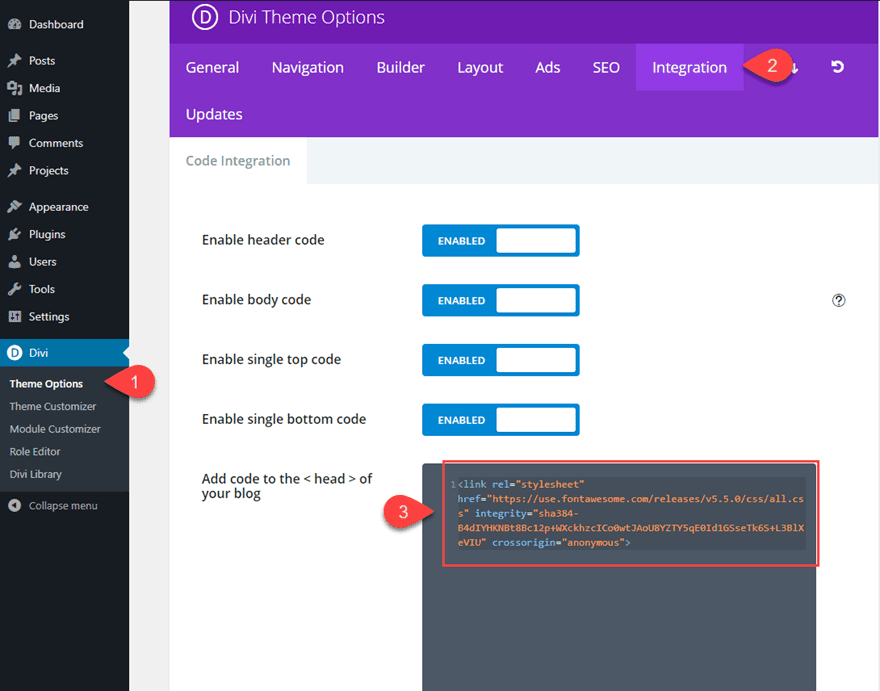Open Theme Options submenu link
880x691 pixels.
(x=46, y=384)
